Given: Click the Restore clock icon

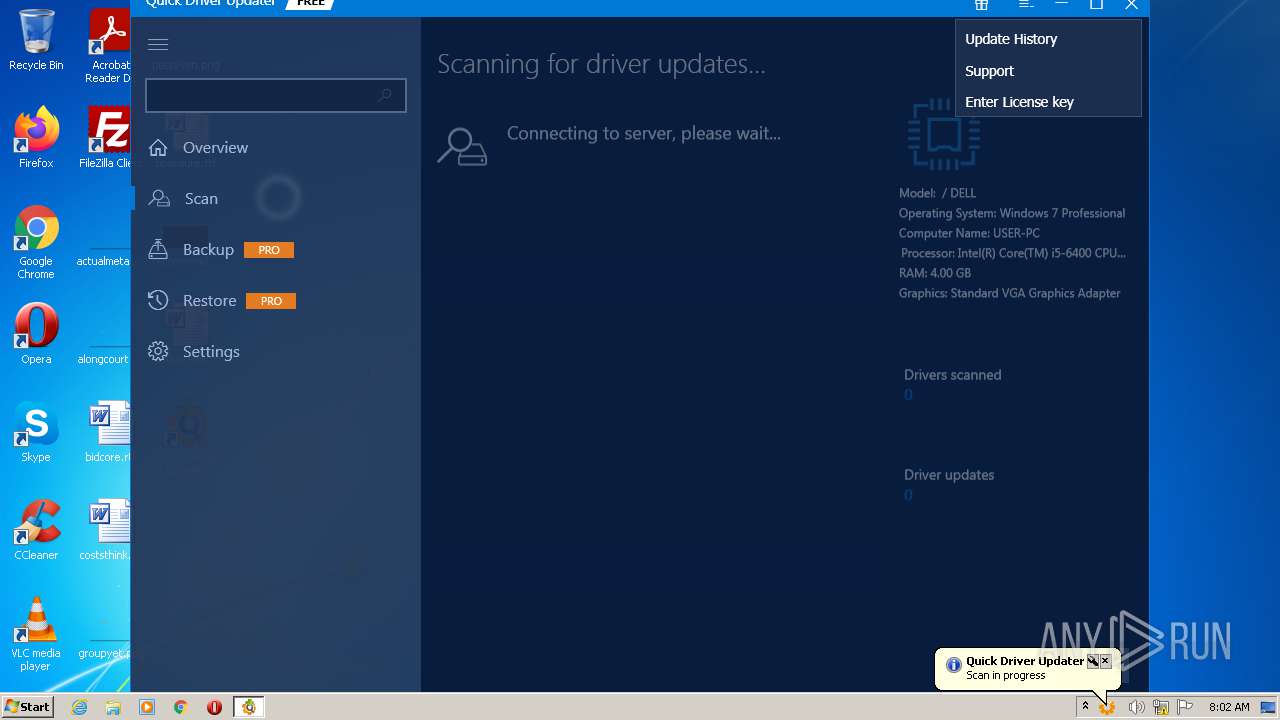Looking at the screenshot, I should [158, 300].
